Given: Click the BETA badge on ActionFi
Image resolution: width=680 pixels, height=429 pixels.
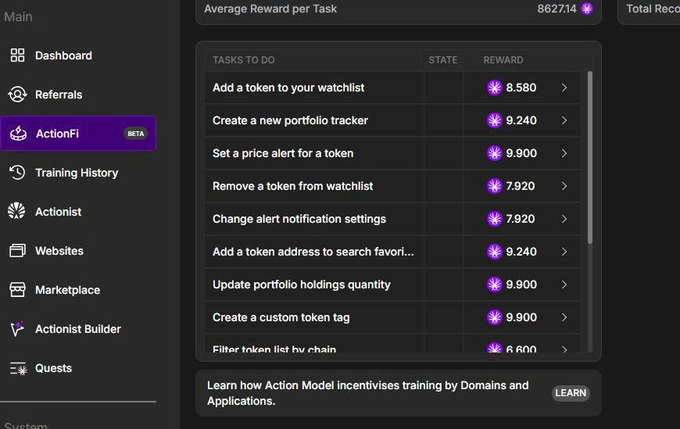Looking at the screenshot, I should coord(135,134).
